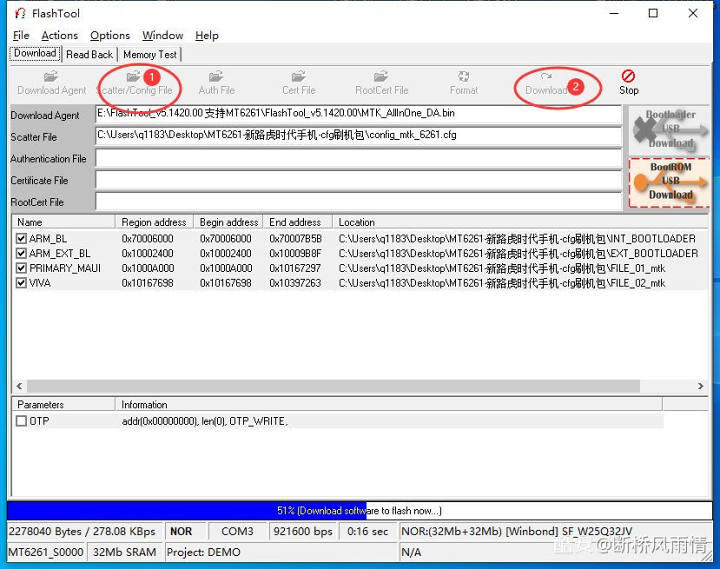Open Scatter/Config File from toolbar

(x=134, y=82)
